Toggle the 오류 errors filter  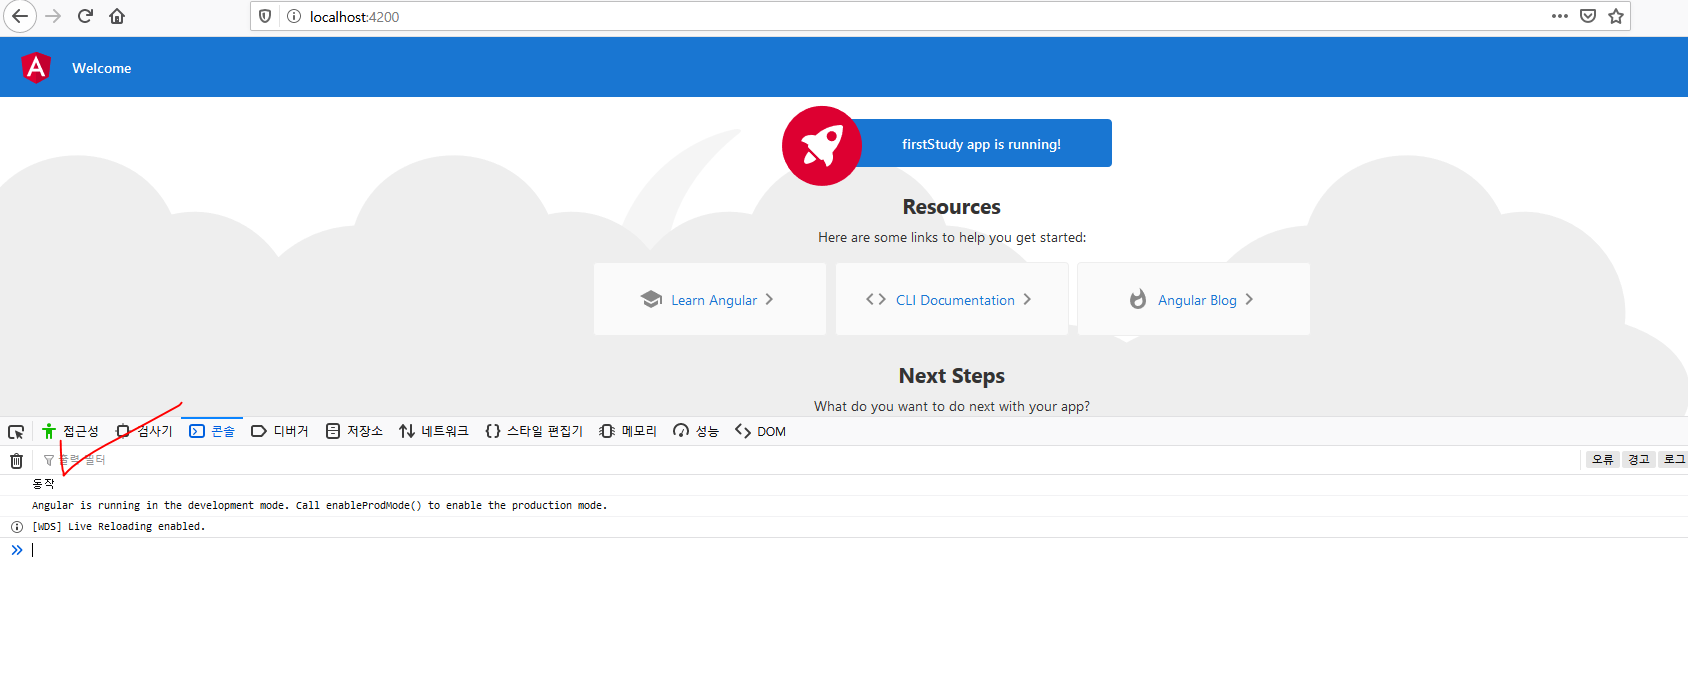[1603, 459]
